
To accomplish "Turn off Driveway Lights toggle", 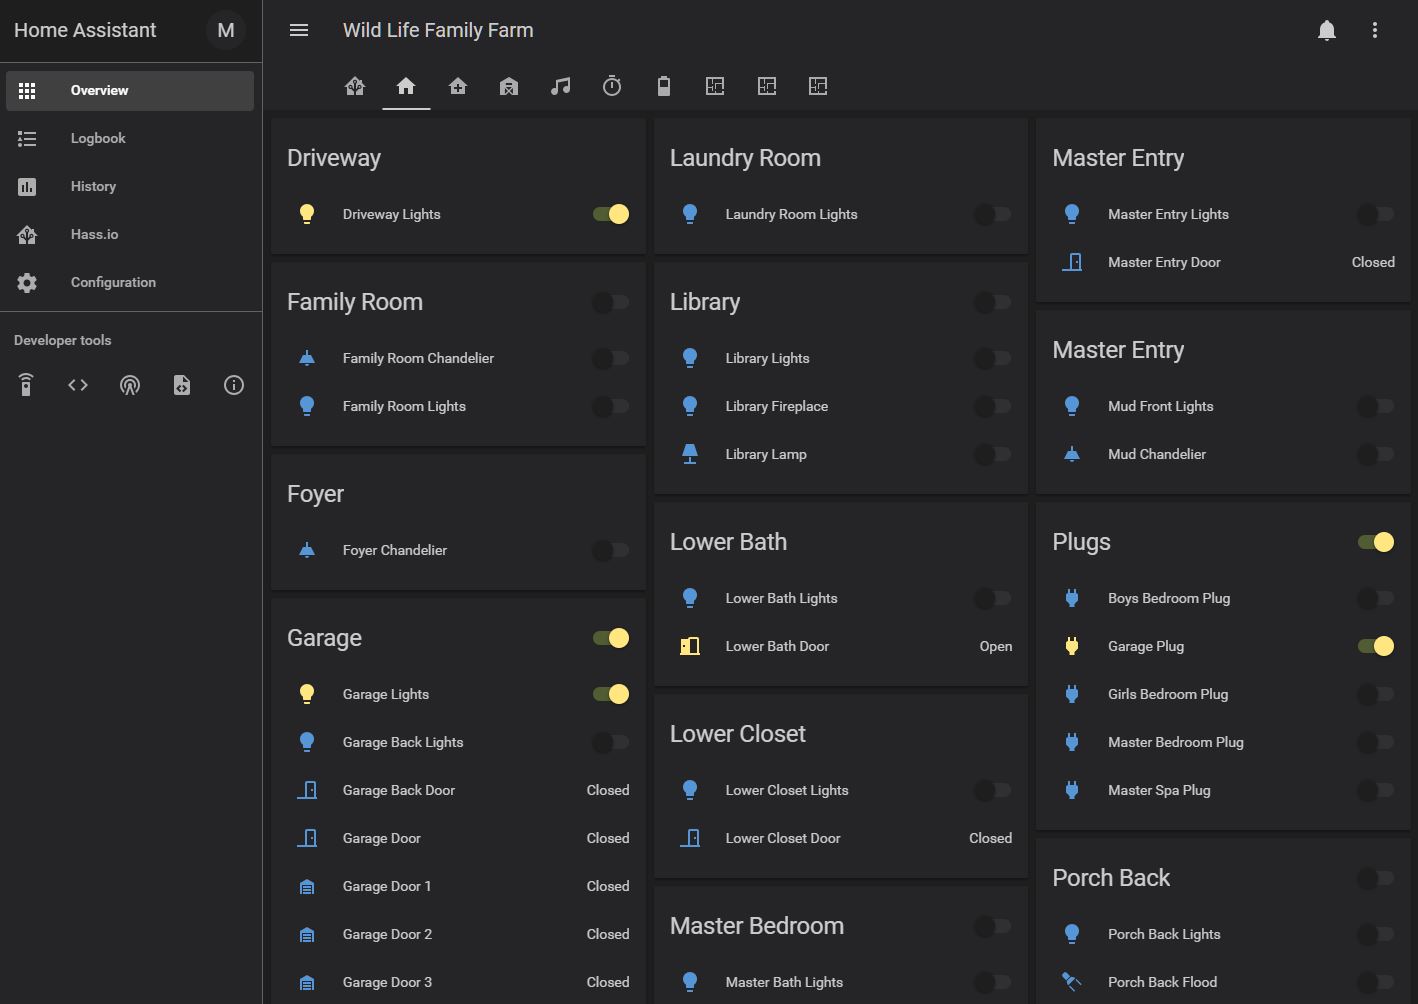I will point(610,214).
